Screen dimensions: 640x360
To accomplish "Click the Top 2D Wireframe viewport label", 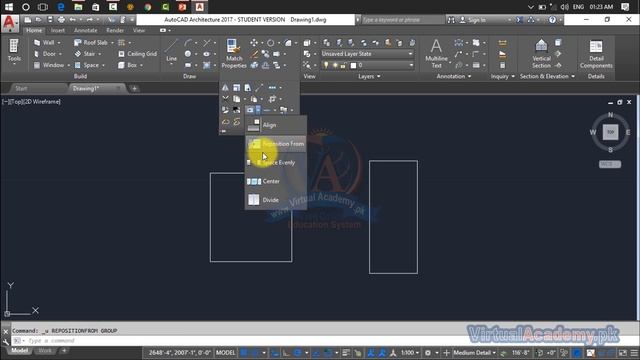I will (x=31, y=102).
